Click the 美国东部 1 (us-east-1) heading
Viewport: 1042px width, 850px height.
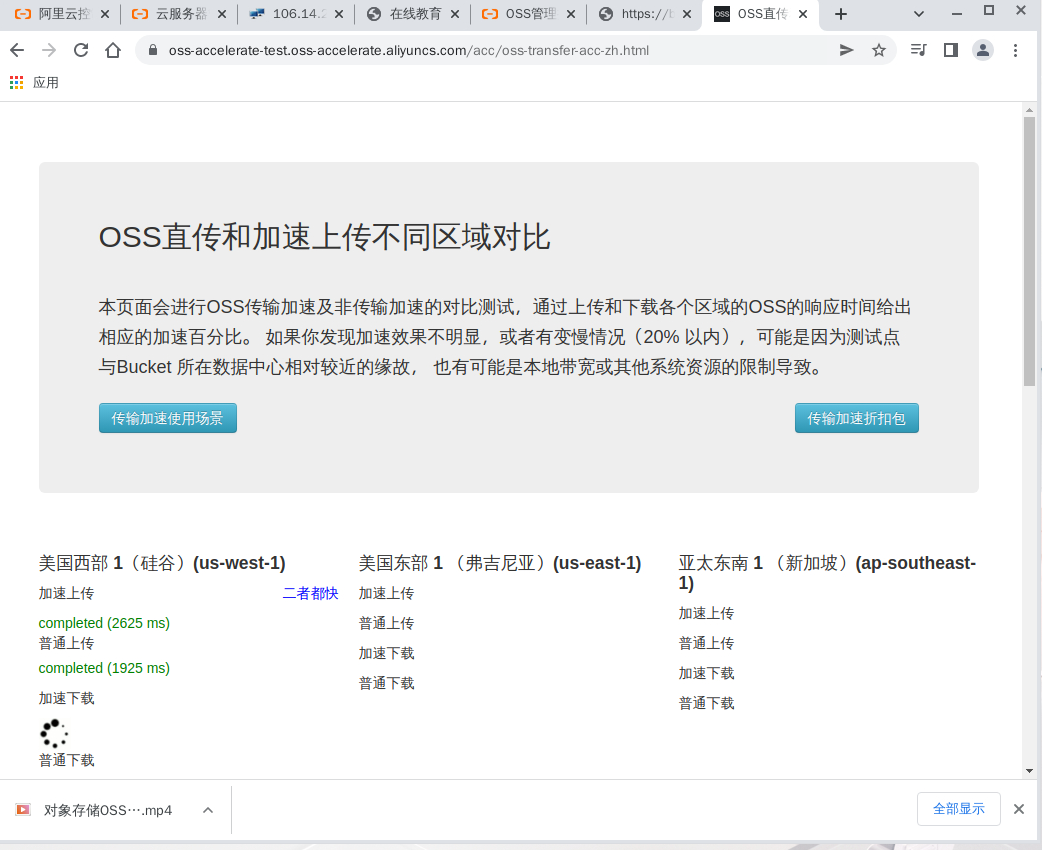[500, 563]
